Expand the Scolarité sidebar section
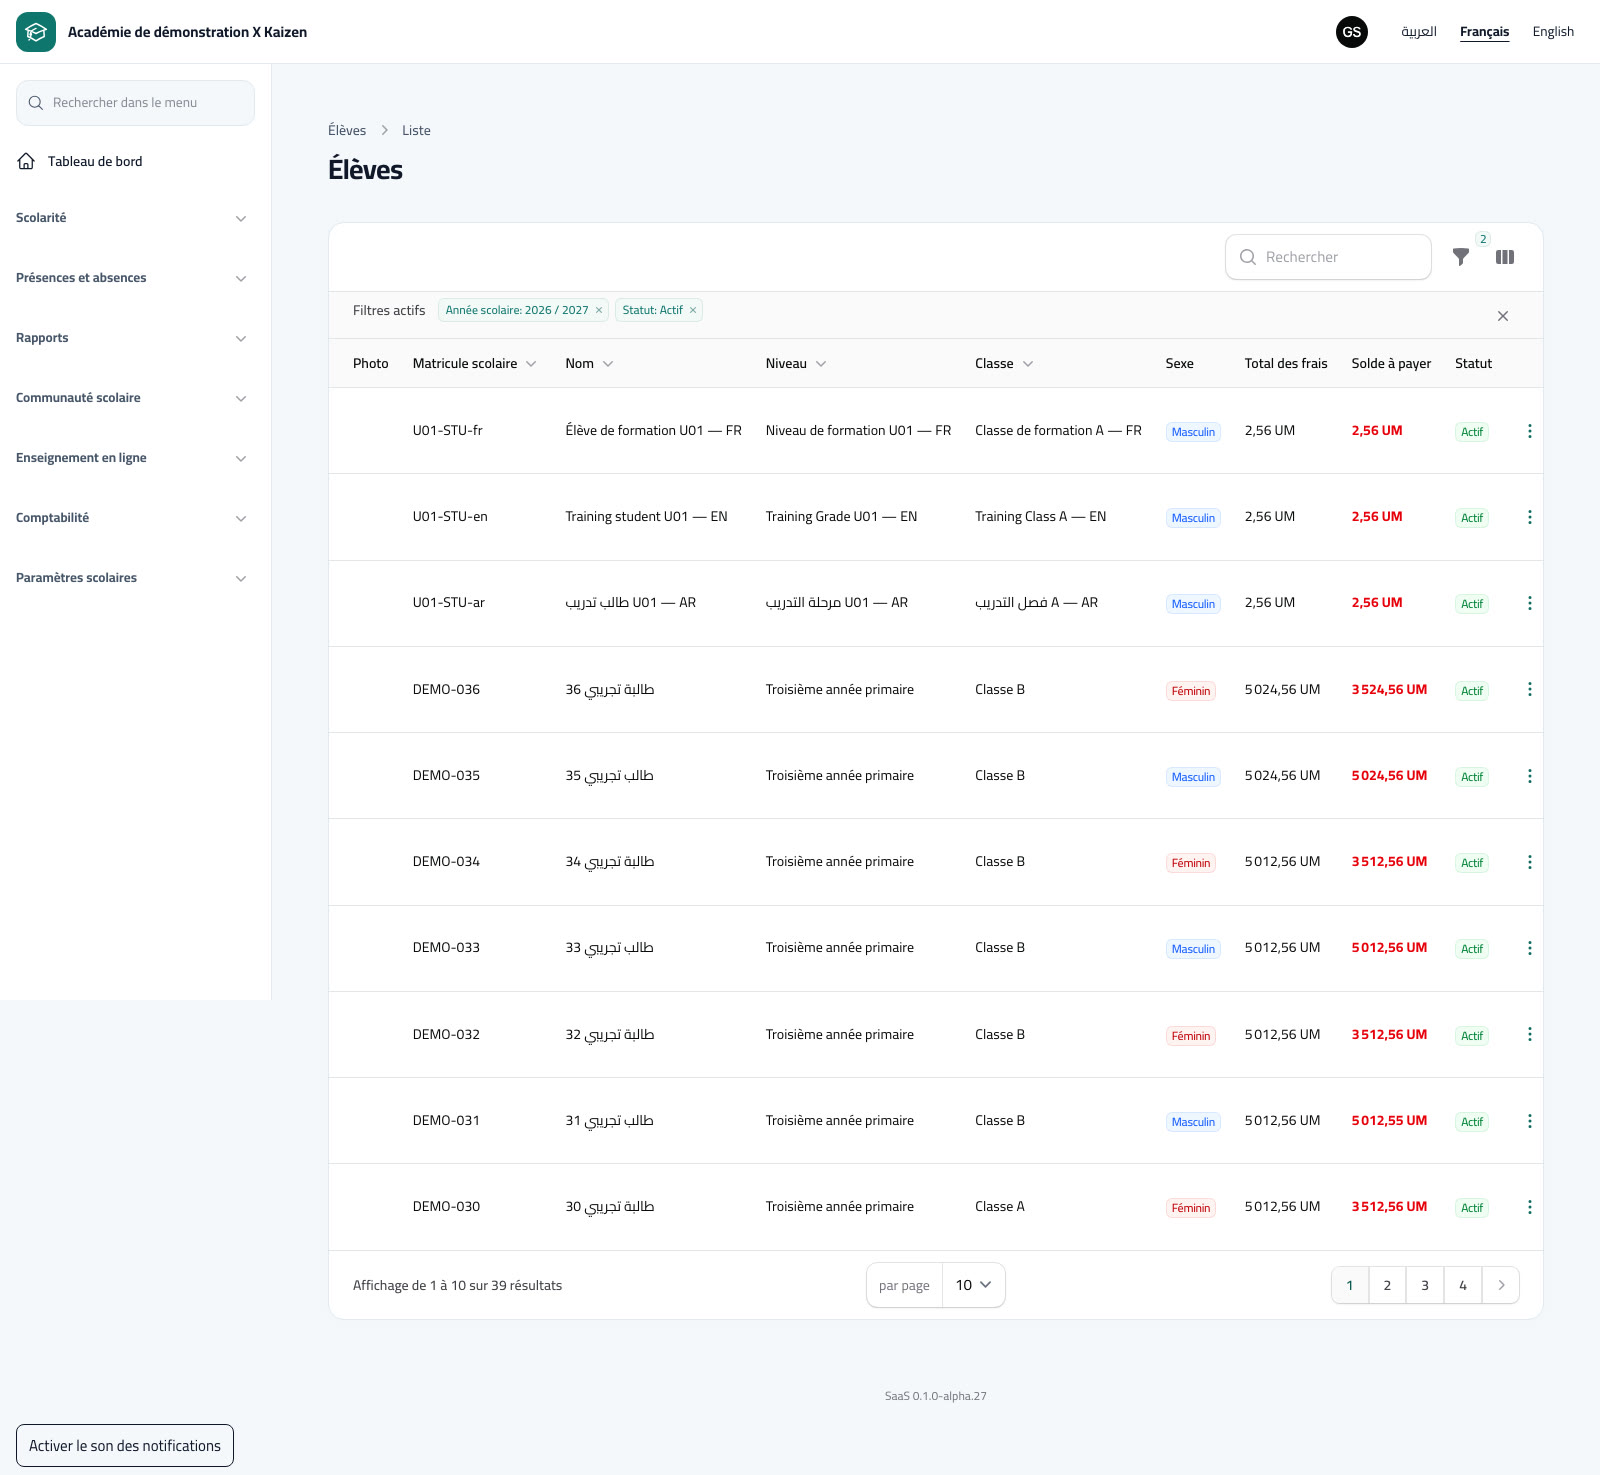The width and height of the screenshot is (1600, 1475). 131,218
